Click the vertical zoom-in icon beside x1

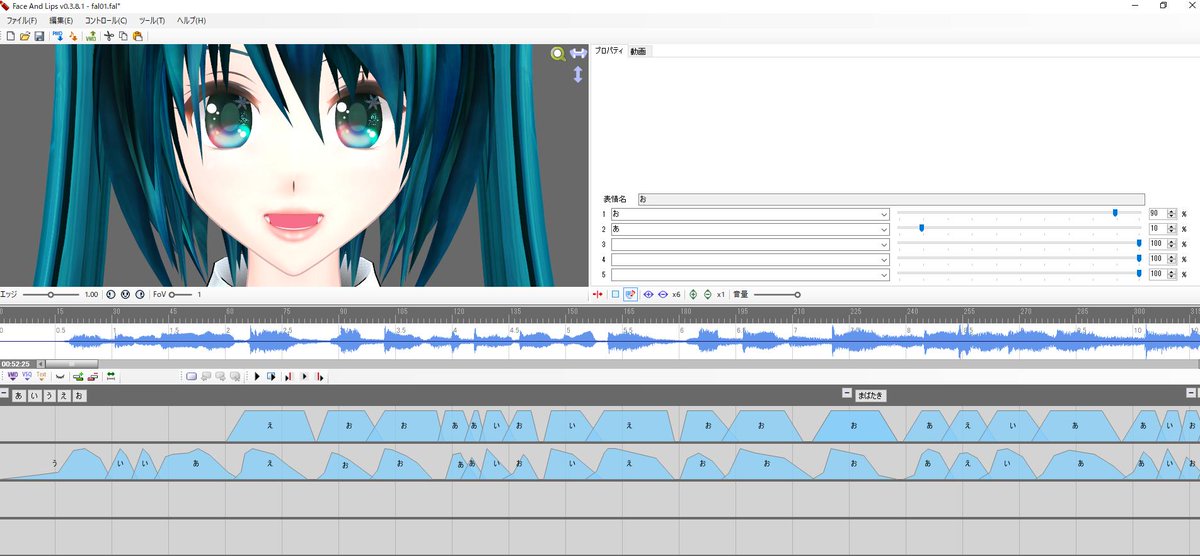(693, 294)
